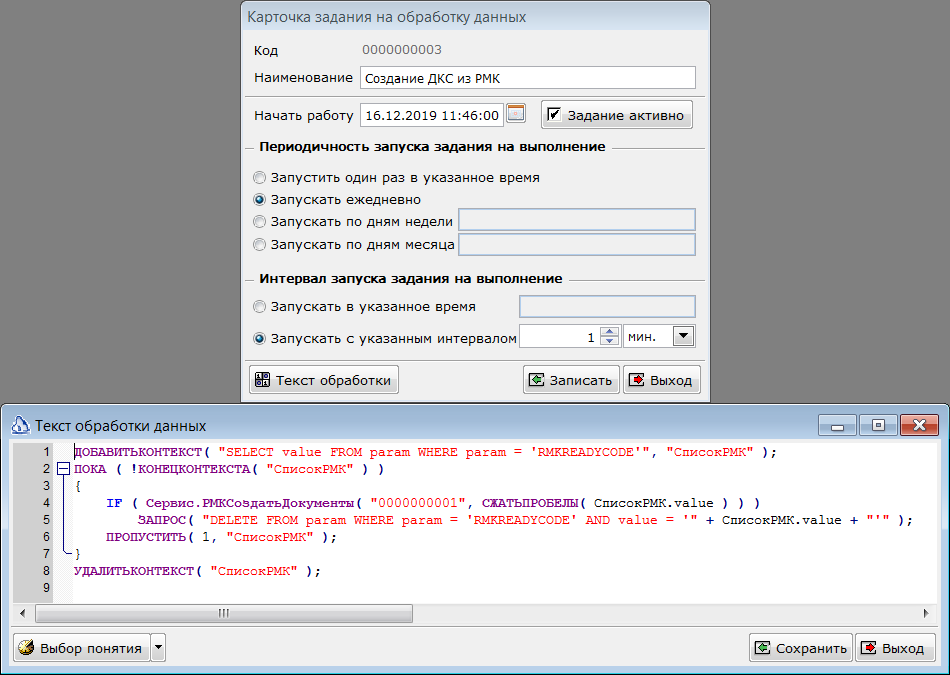Close the 'Текст обработки данных' window
The image size is (950, 675).
919,425
